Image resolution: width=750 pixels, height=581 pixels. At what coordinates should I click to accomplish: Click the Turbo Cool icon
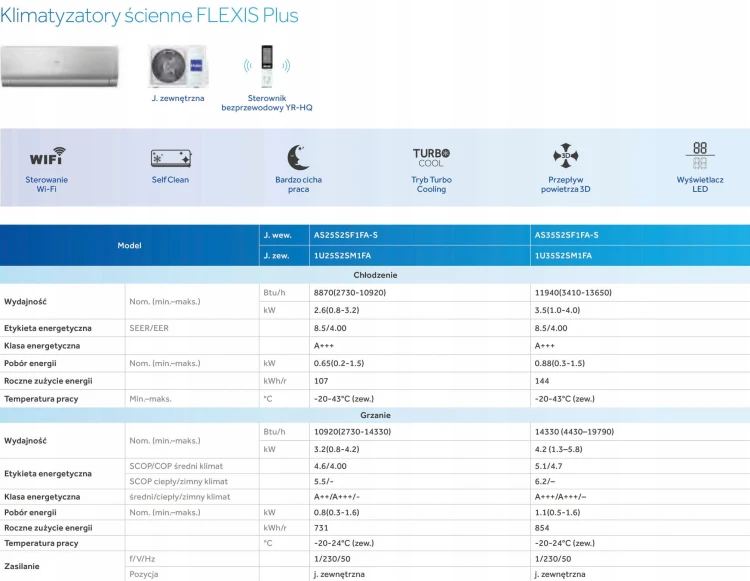click(431, 157)
